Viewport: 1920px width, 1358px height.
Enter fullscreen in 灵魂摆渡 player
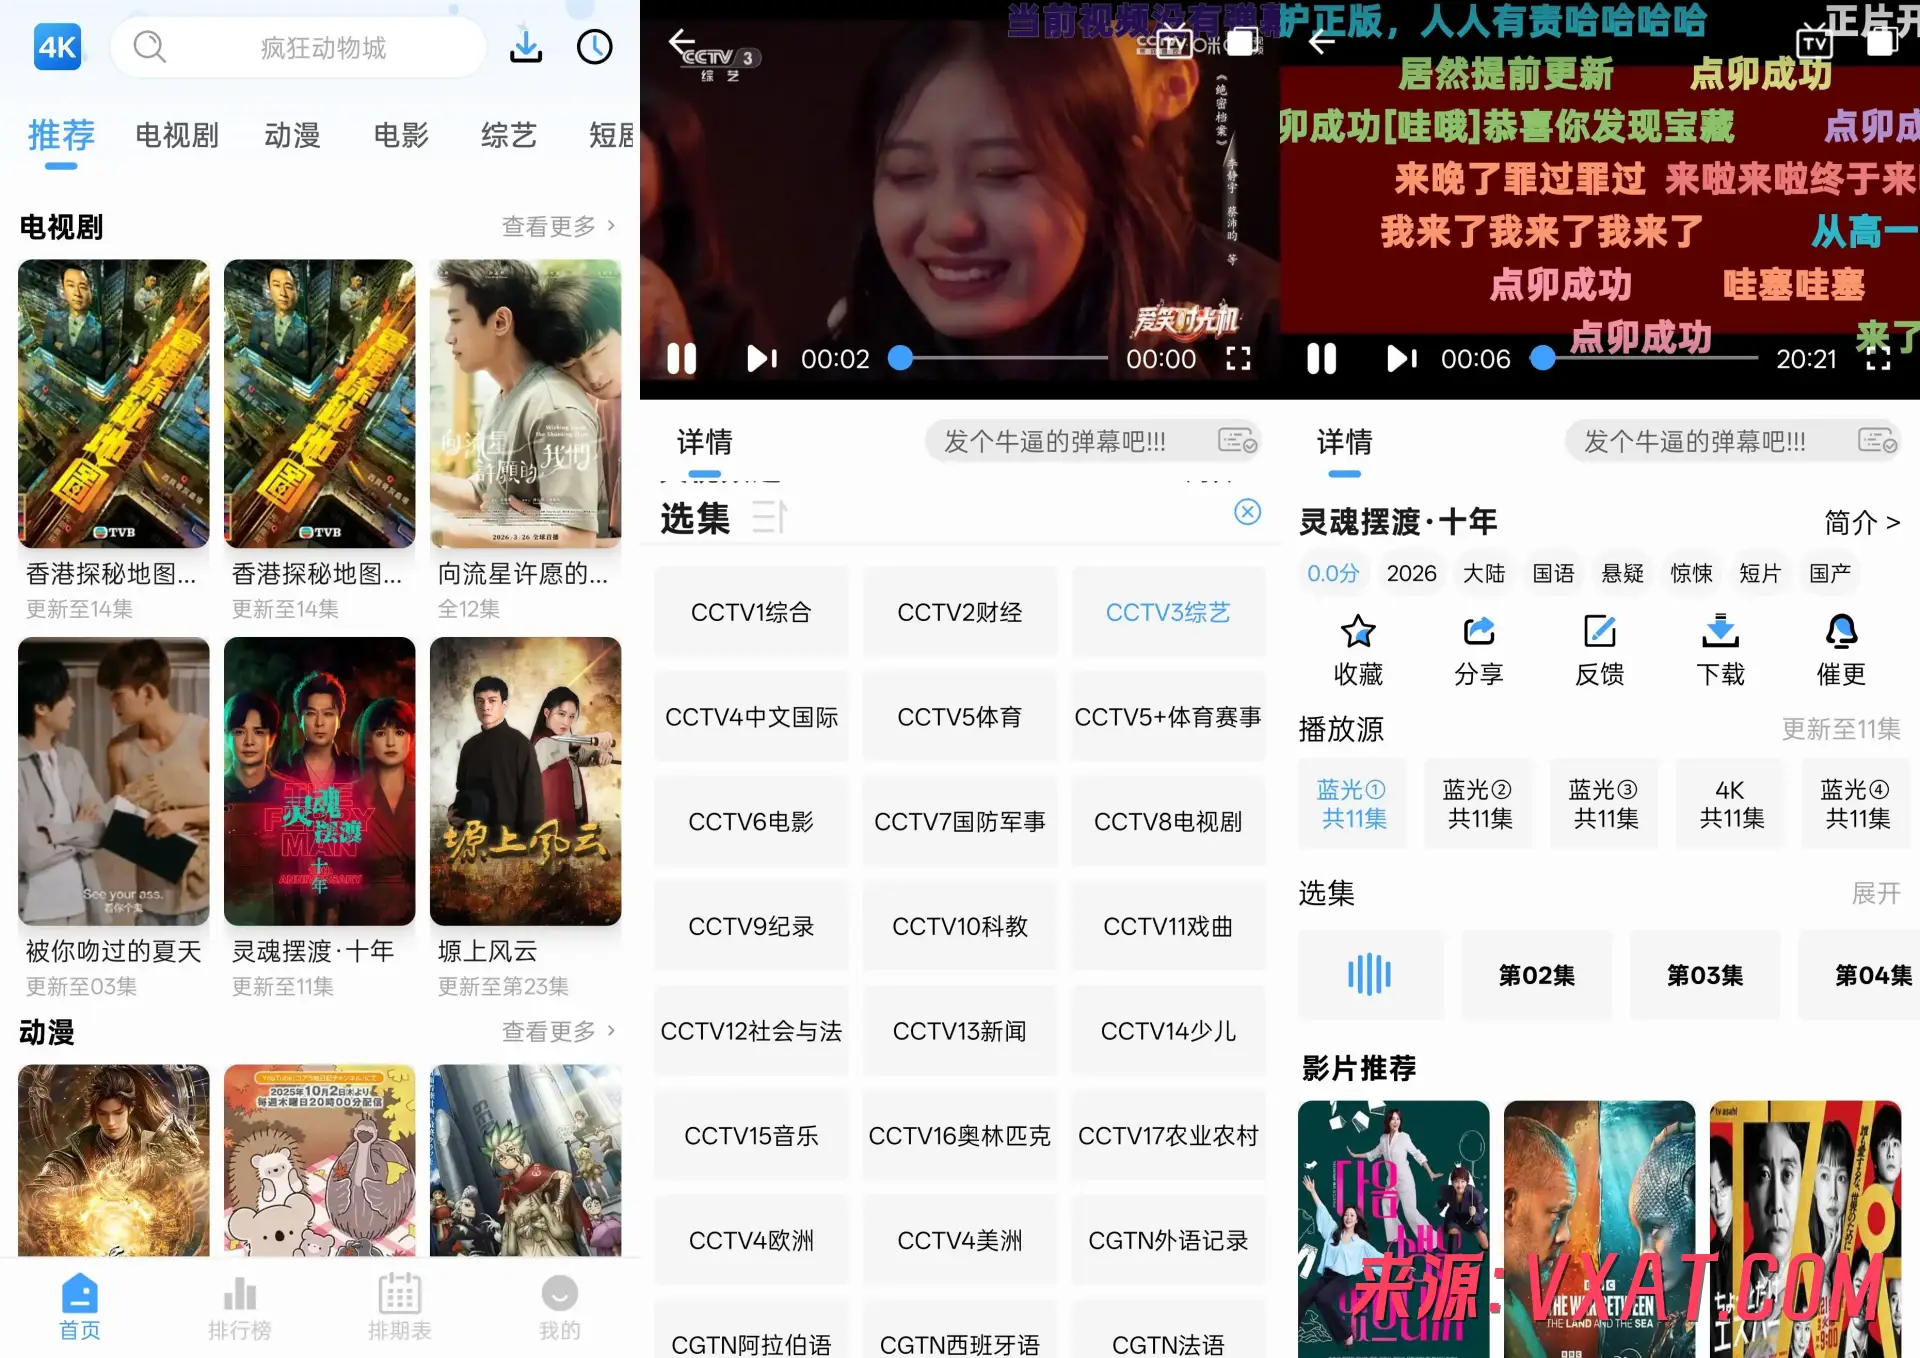click(1878, 358)
